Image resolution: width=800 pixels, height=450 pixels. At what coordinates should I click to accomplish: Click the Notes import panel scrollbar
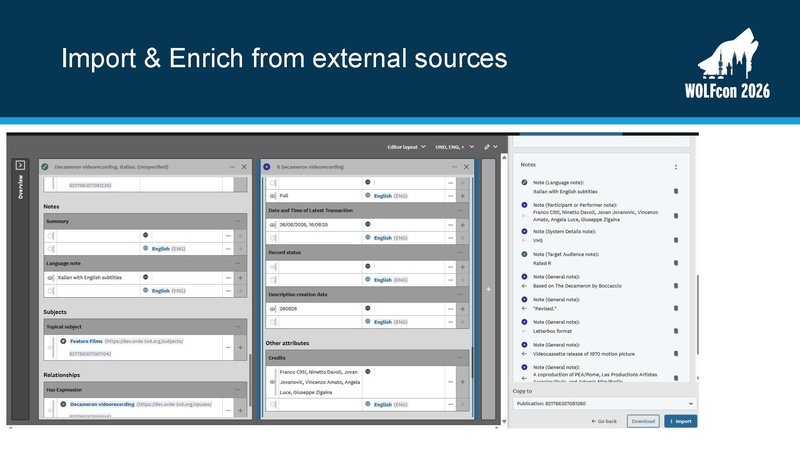(697, 315)
